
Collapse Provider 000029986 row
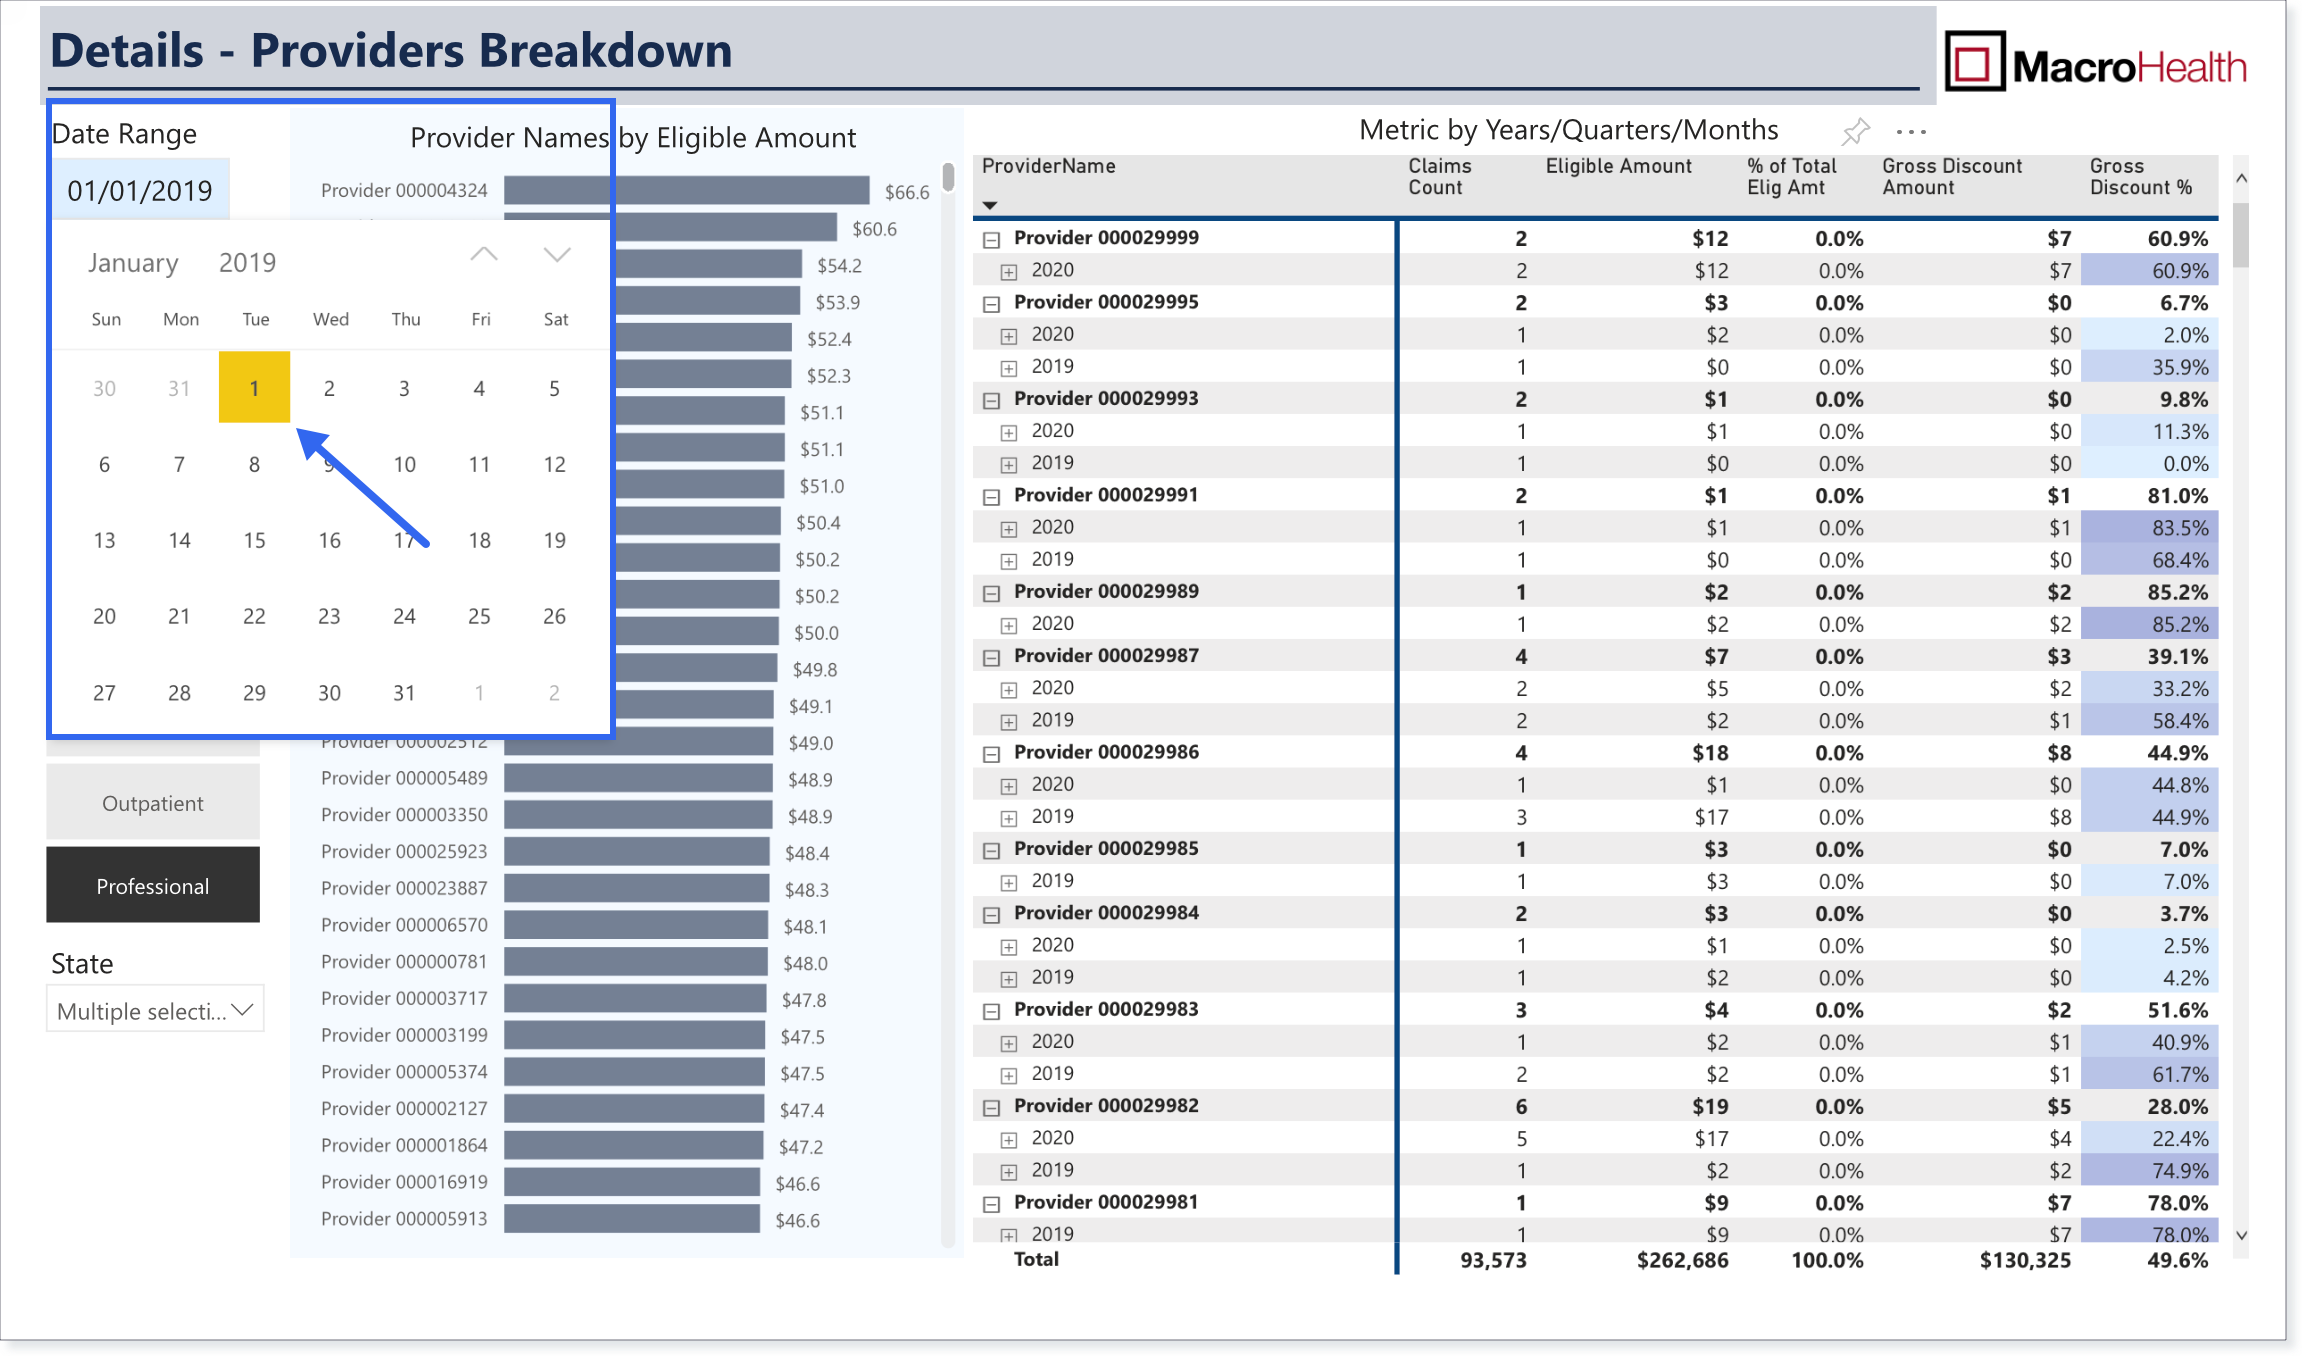[x=991, y=754]
